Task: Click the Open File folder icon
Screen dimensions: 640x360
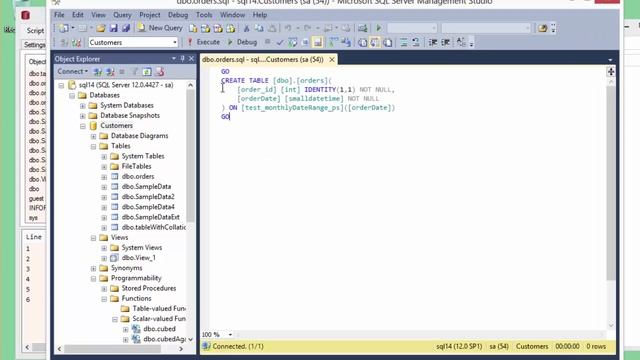Action: pos(100,28)
